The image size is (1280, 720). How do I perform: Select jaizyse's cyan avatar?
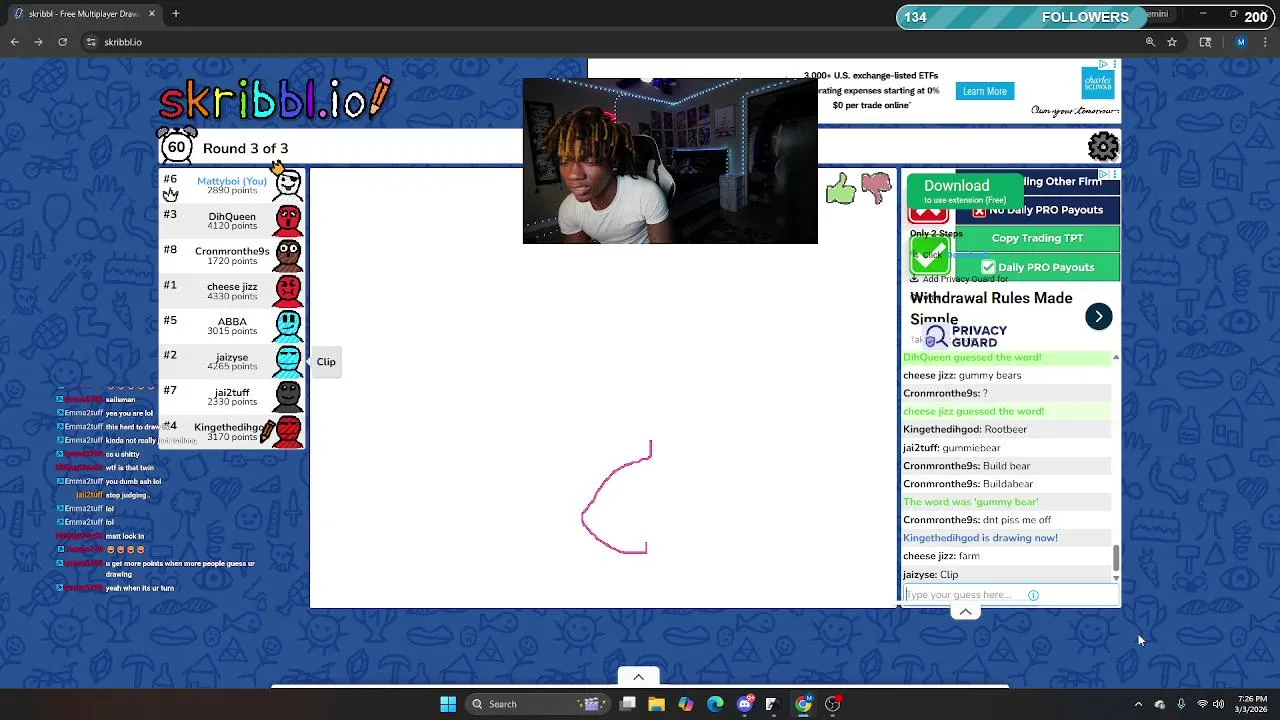click(x=288, y=361)
